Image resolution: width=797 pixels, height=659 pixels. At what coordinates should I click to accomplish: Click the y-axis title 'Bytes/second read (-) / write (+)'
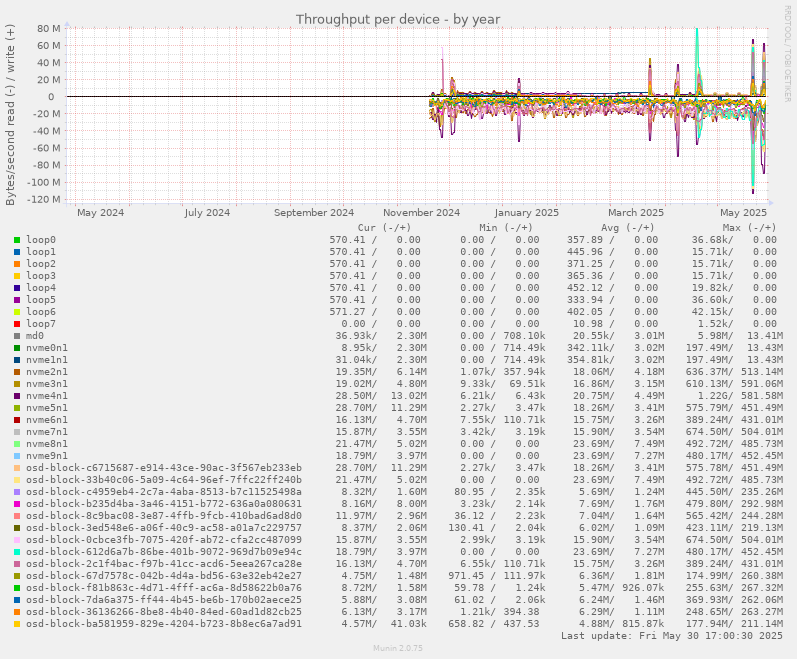click(x=10, y=114)
